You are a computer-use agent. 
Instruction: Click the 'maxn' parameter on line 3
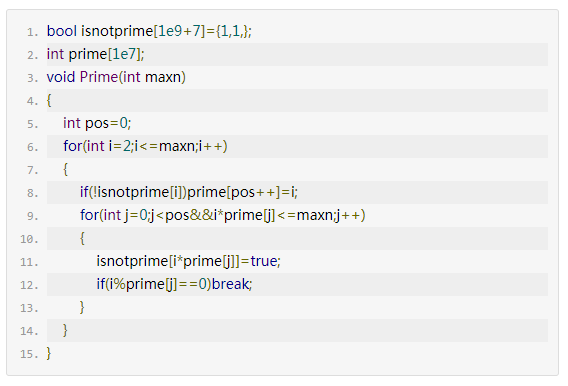[x=163, y=77]
